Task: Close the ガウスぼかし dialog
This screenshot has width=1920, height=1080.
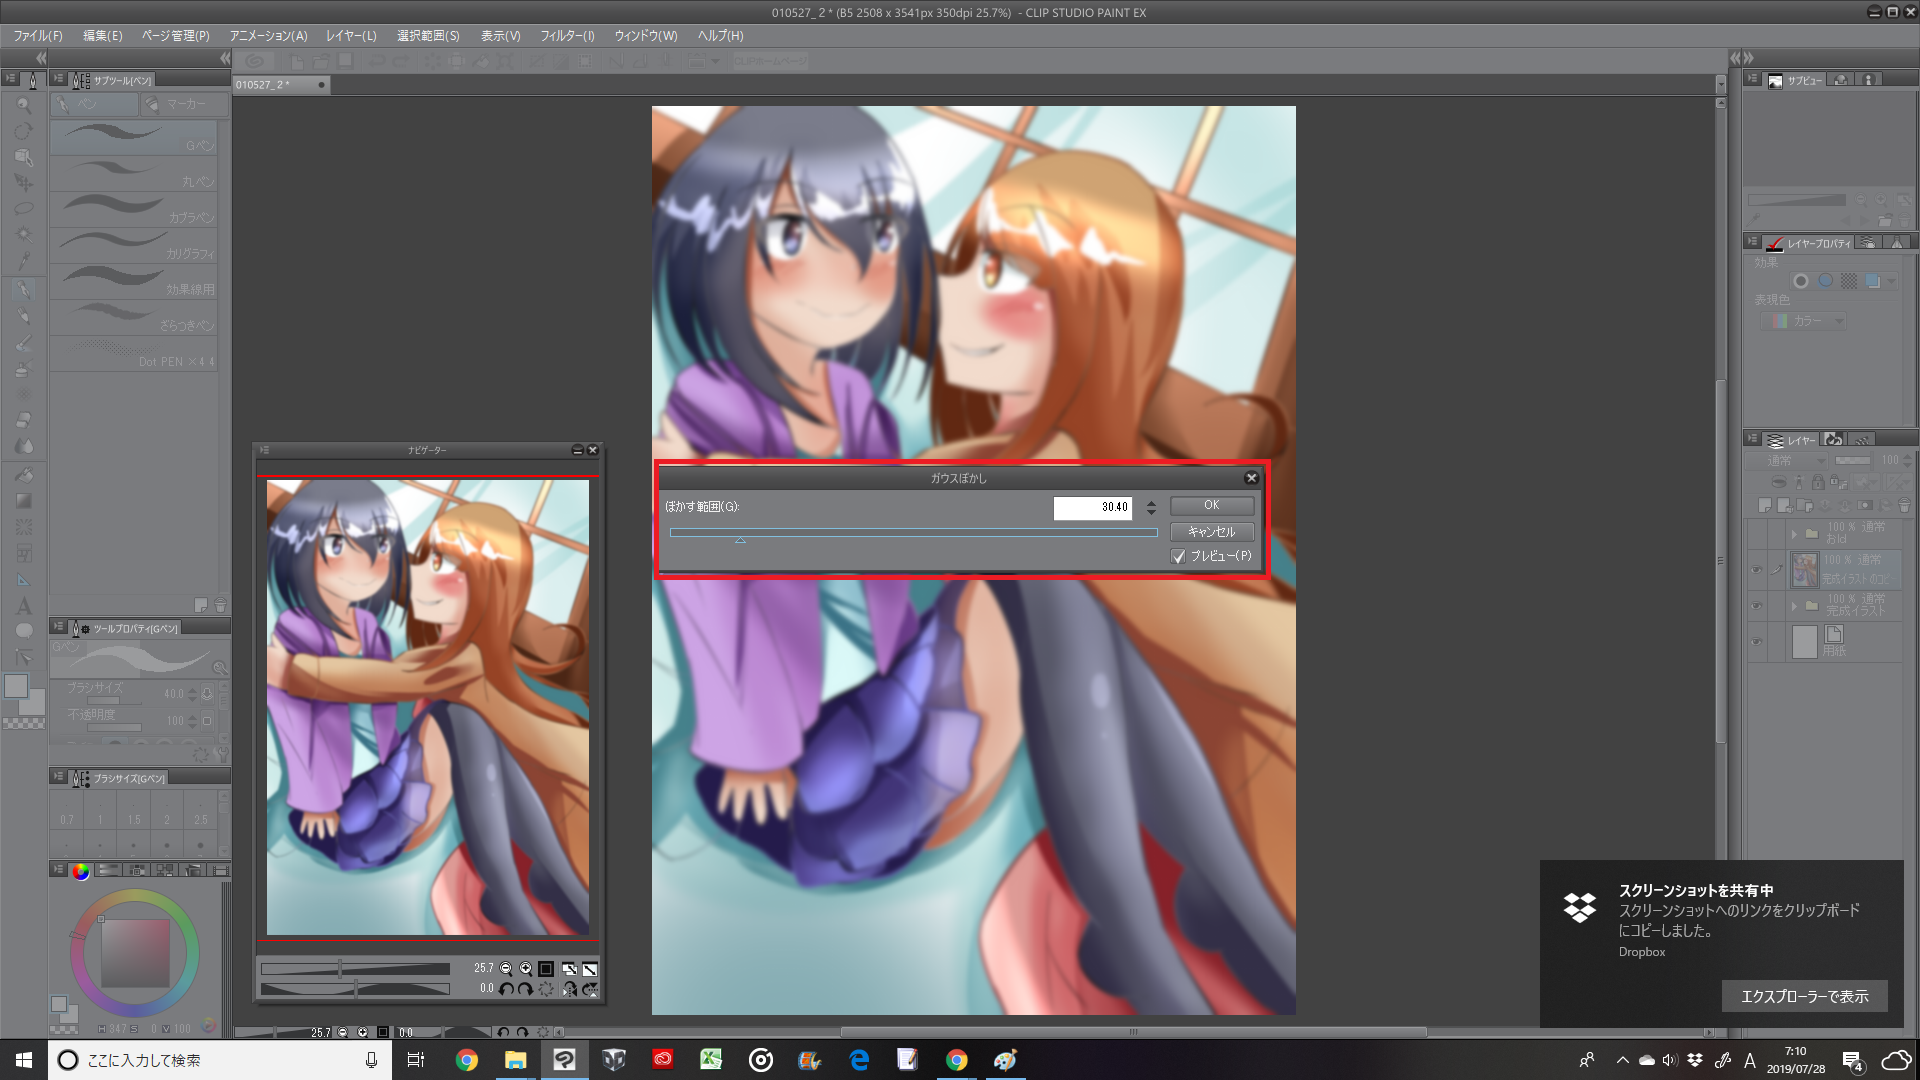Action: (x=1251, y=478)
